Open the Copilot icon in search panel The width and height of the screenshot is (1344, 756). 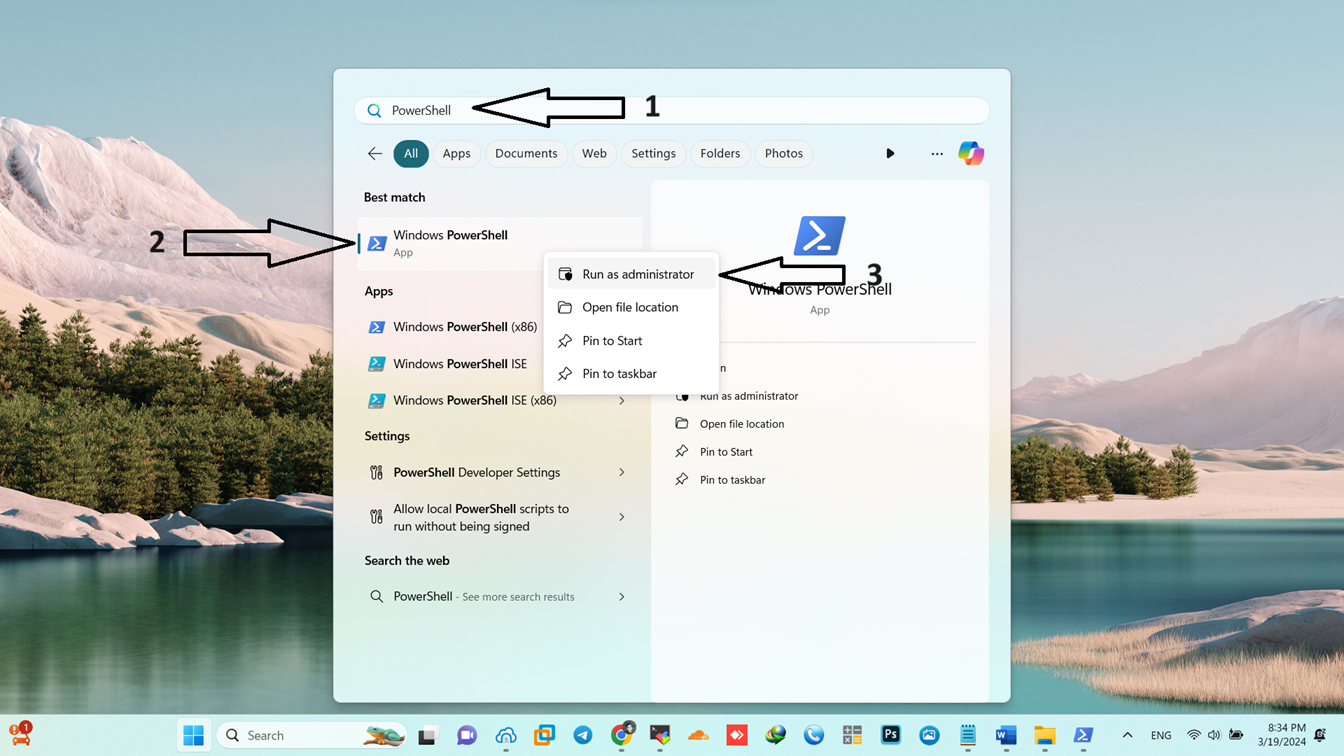pos(971,153)
